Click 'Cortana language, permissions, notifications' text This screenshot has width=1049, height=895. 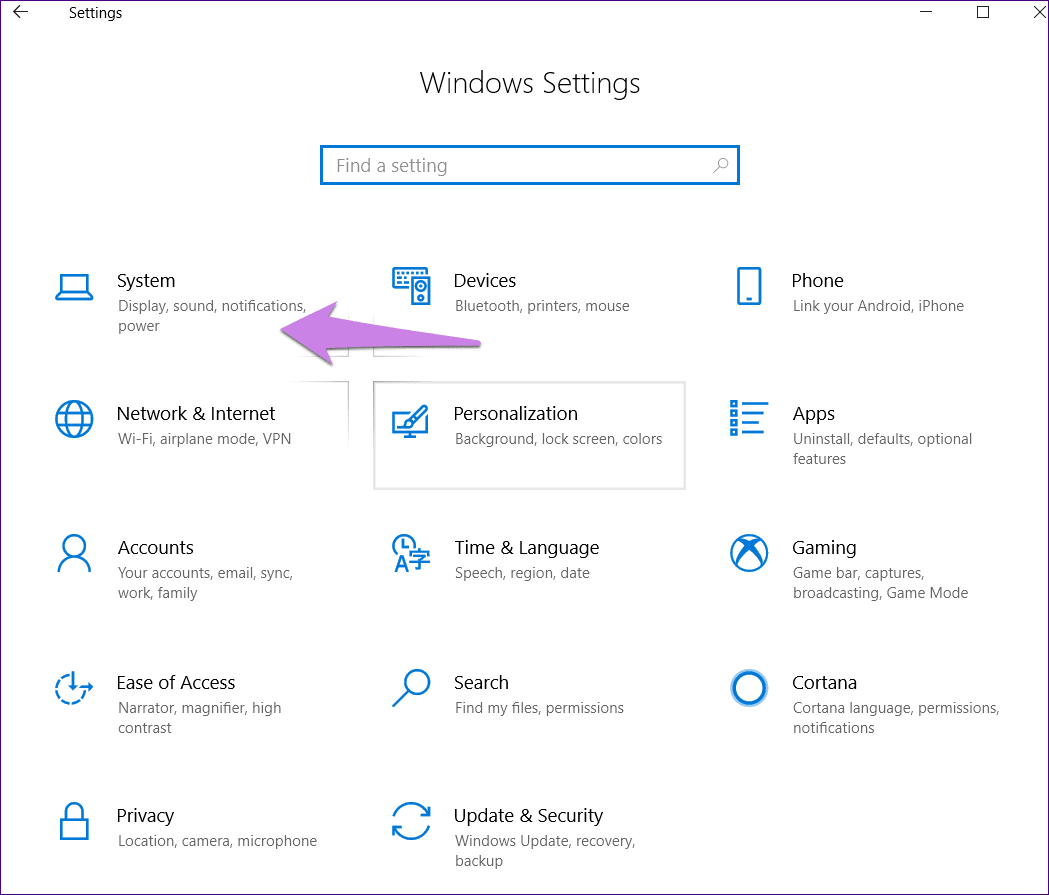click(896, 718)
